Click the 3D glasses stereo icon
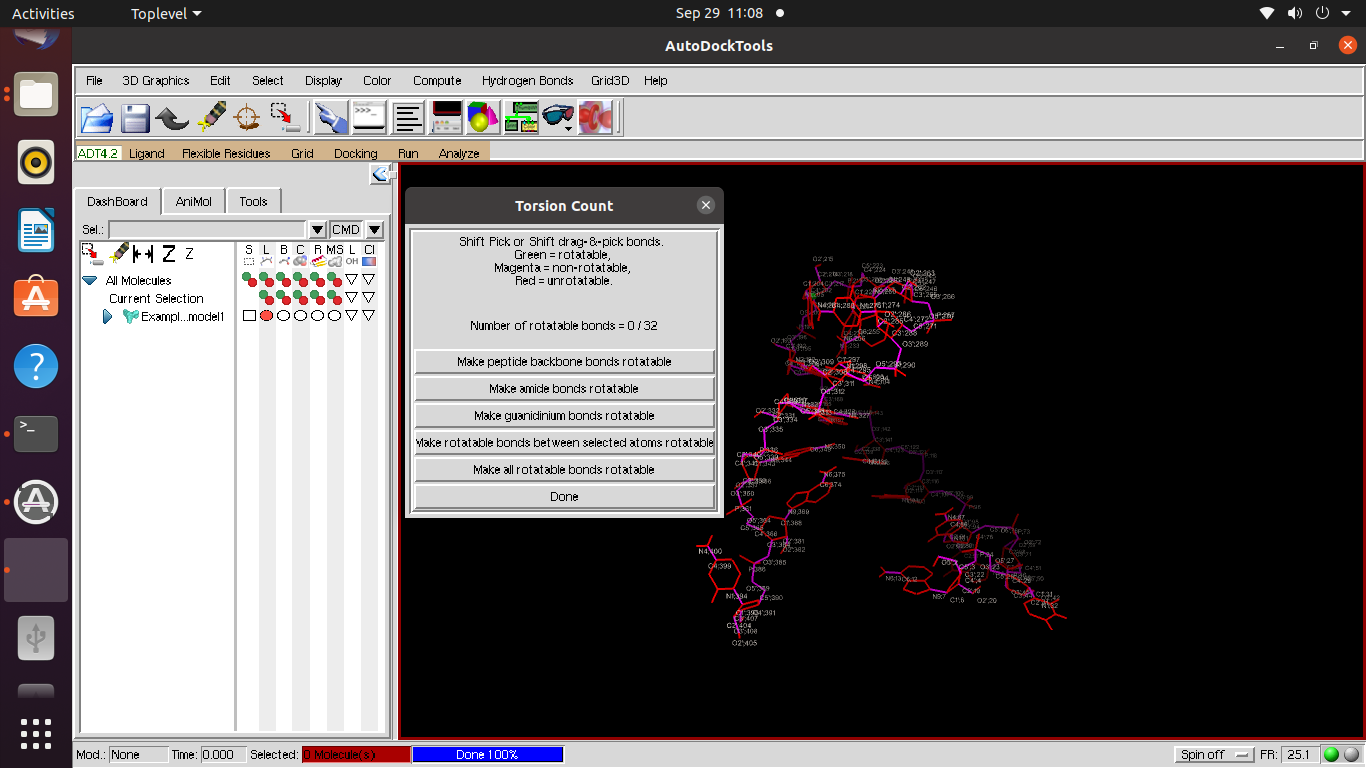Screen dimensions: 1366x768 [557, 118]
